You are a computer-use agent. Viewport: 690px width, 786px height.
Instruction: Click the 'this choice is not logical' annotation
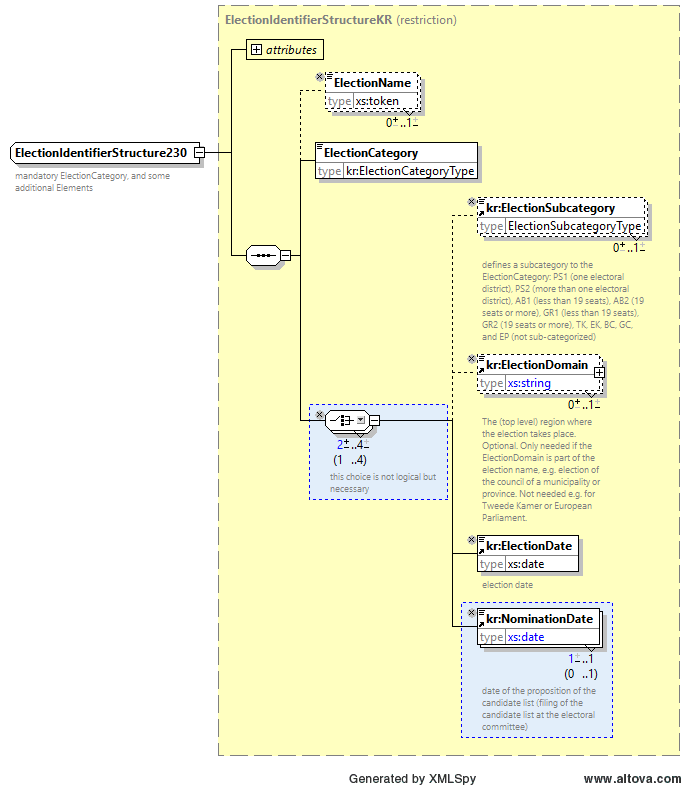(x=383, y=483)
